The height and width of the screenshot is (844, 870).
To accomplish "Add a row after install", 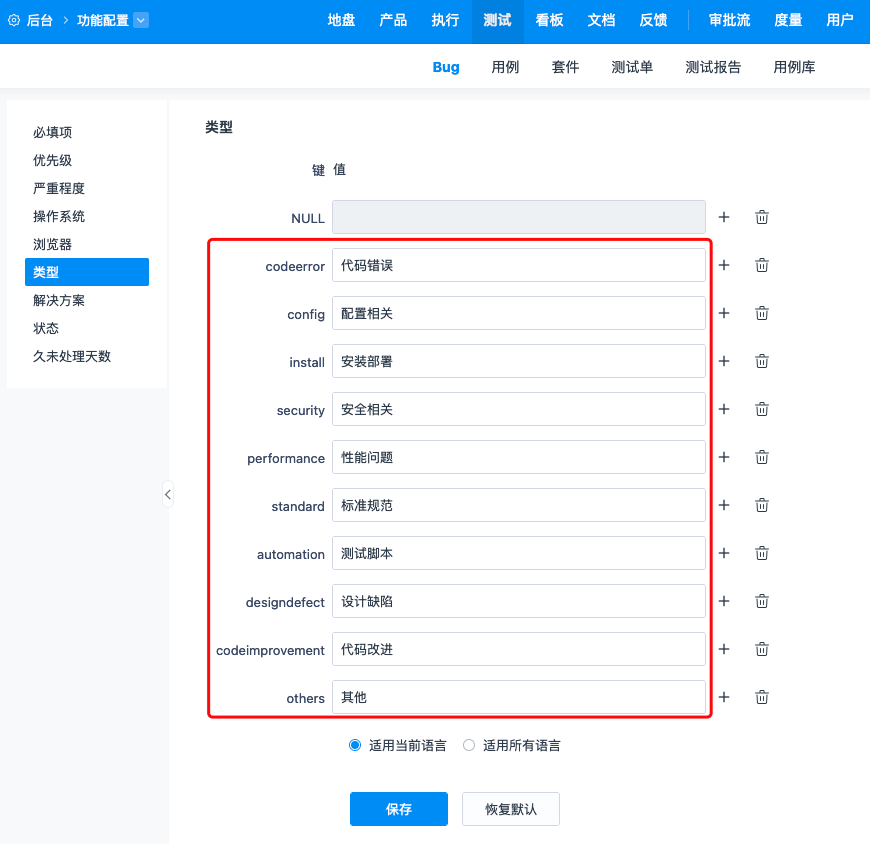I will click(x=724, y=361).
